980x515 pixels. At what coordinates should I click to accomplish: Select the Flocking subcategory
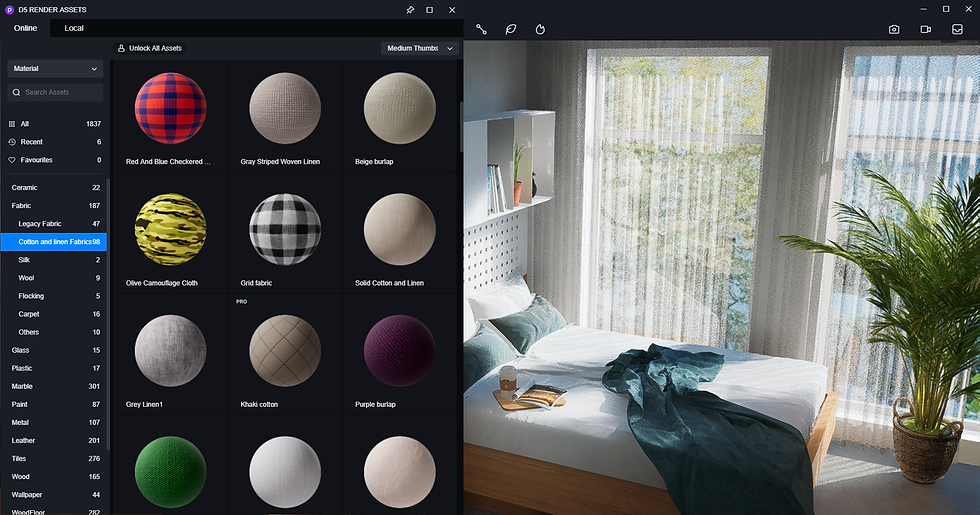[x=54, y=296]
